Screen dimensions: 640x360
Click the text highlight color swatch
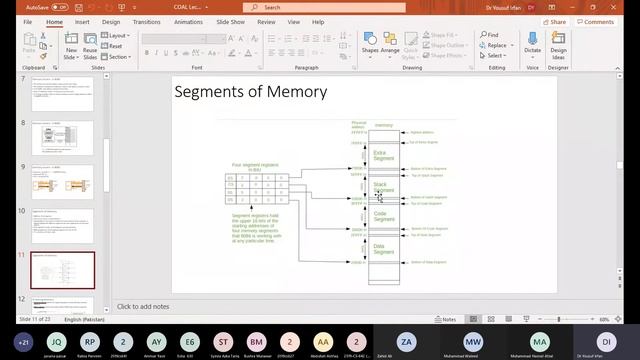232,53
